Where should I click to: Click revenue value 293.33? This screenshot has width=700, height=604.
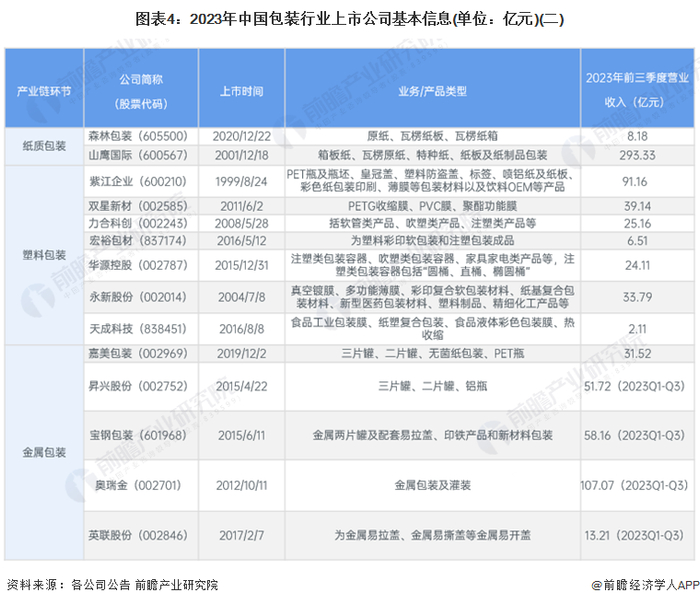(x=637, y=155)
